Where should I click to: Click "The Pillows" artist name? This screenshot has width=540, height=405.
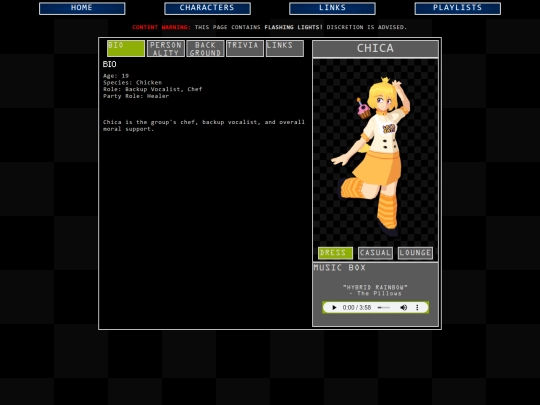[x=379, y=293]
